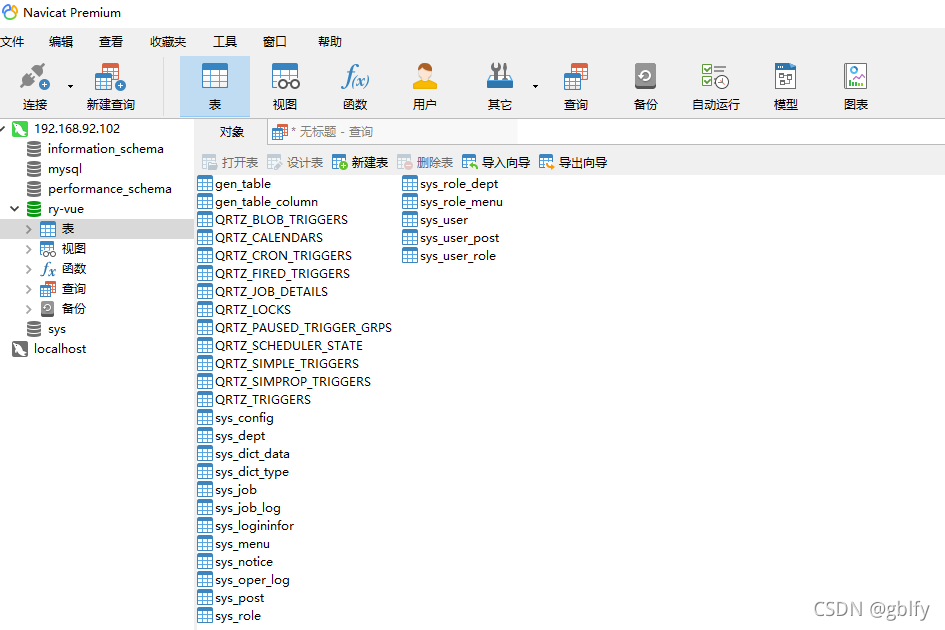Image resolution: width=945 pixels, height=630 pixels.
Task: Collapse the 192.168.92.102 connection node
Action: pos(2,128)
